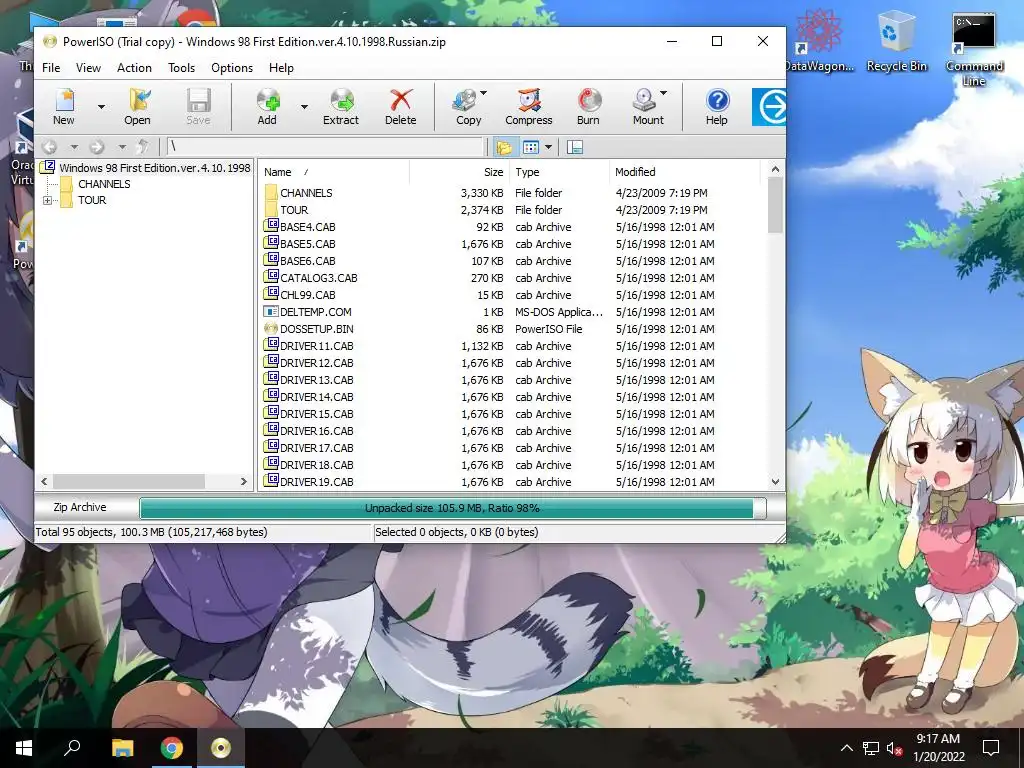Image resolution: width=1024 pixels, height=768 pixels.
Task: Select the CHANNELS folder in file list
Action: tap(306, 193)
